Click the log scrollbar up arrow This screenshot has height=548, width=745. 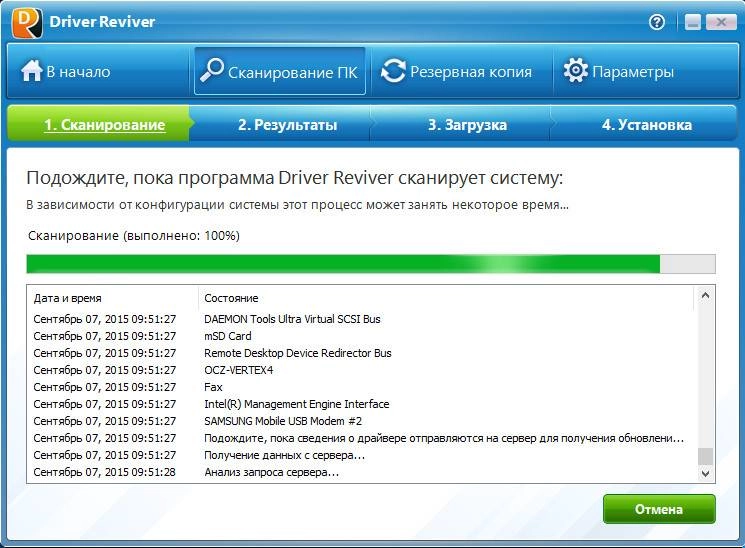(x=705, y=296)
